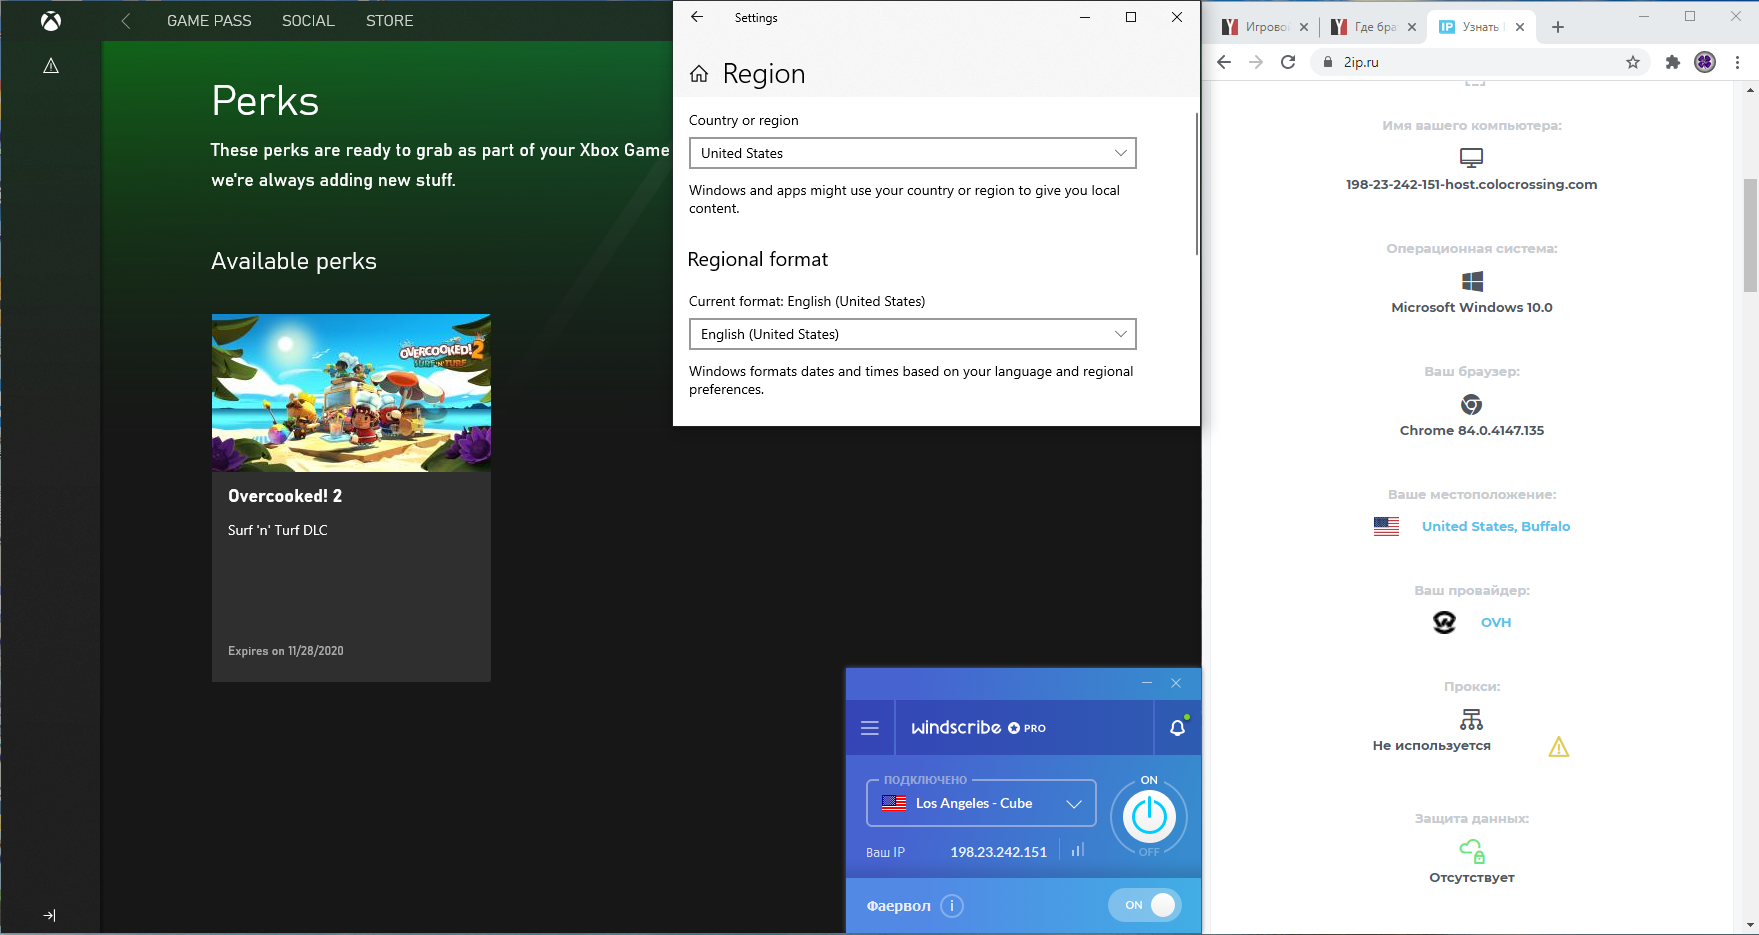Open Country or region dropdown
This screenshot has width=1759, height=935.
pyautogui.click(x=912, y=153)
